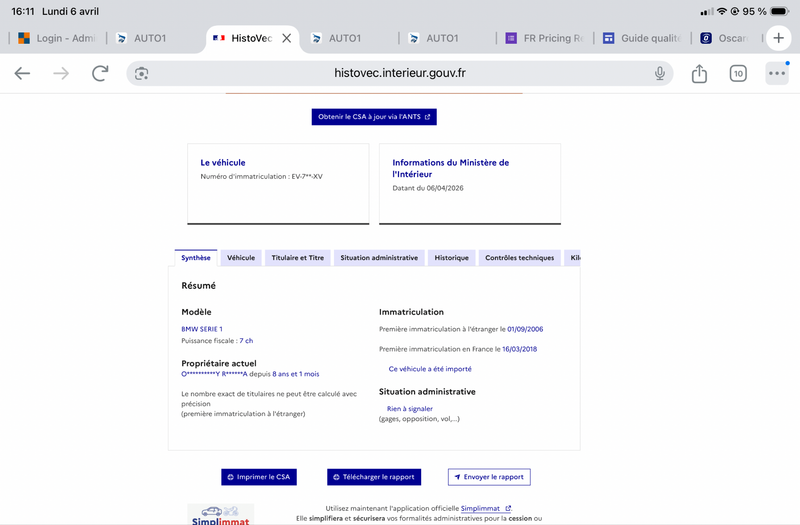Open the three-dots more options menu

tap(777, 73)
